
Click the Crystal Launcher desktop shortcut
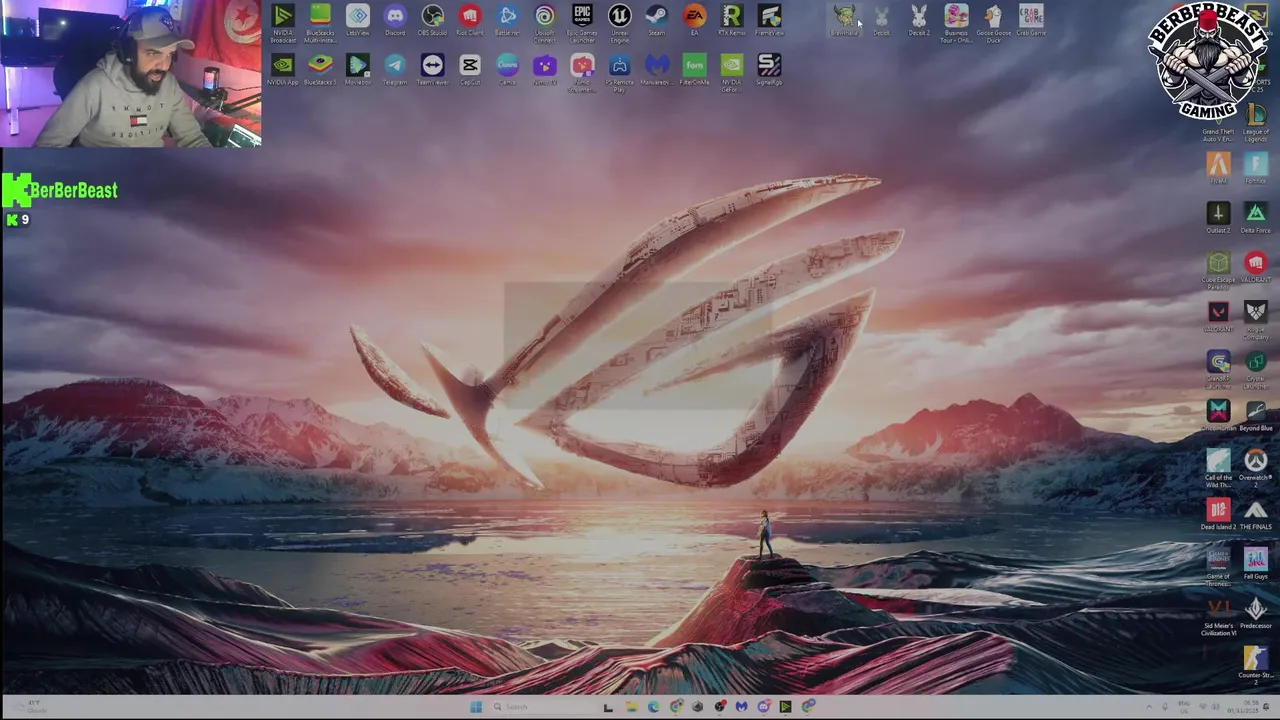[x=1256, y=370]
